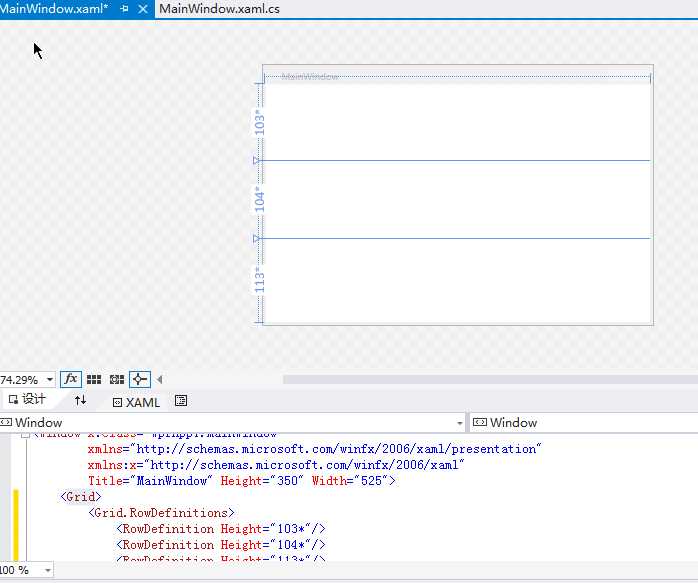Select the MainWindow.xaml* tab
698x583 pixels.
pyautogui.click(x=53, y=9)
